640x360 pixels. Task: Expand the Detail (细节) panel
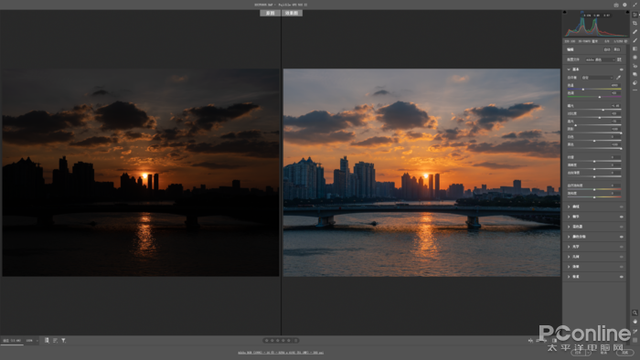569,217
